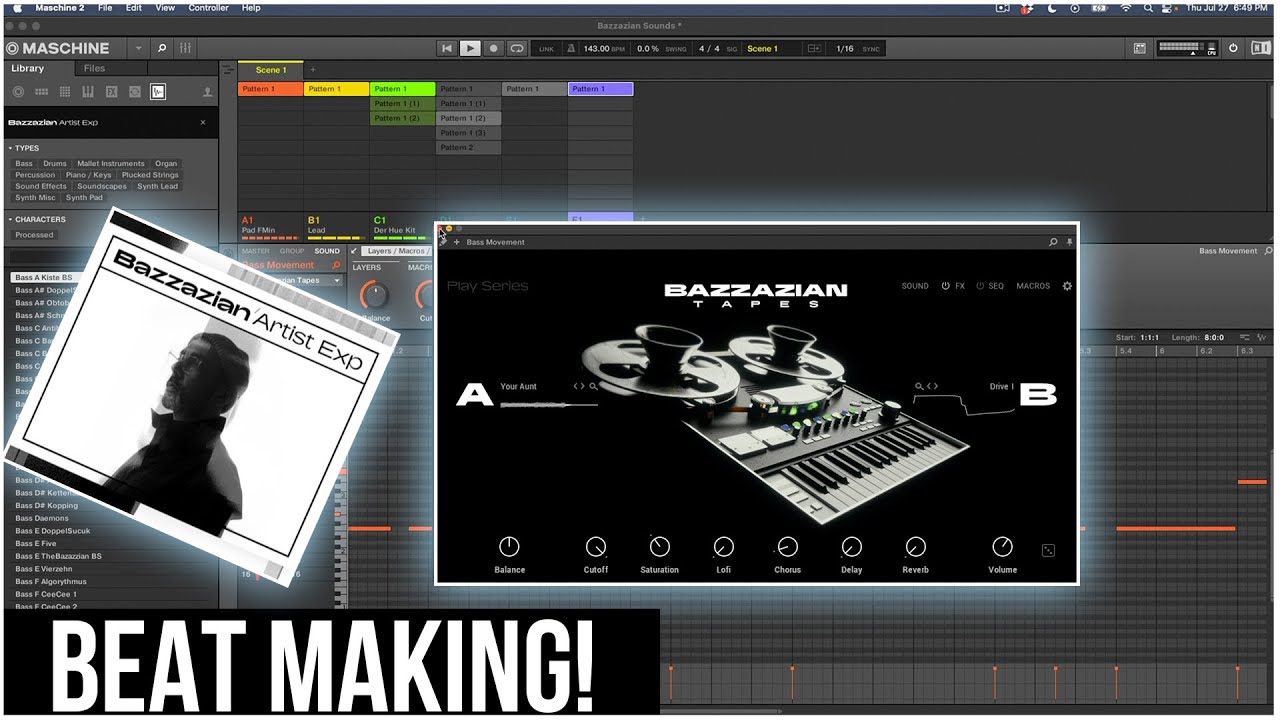The height and width of the screenshot is (720, 1280).
Task: Randomize with dice icon next to Volume
Action: [x=1048, y=550]
